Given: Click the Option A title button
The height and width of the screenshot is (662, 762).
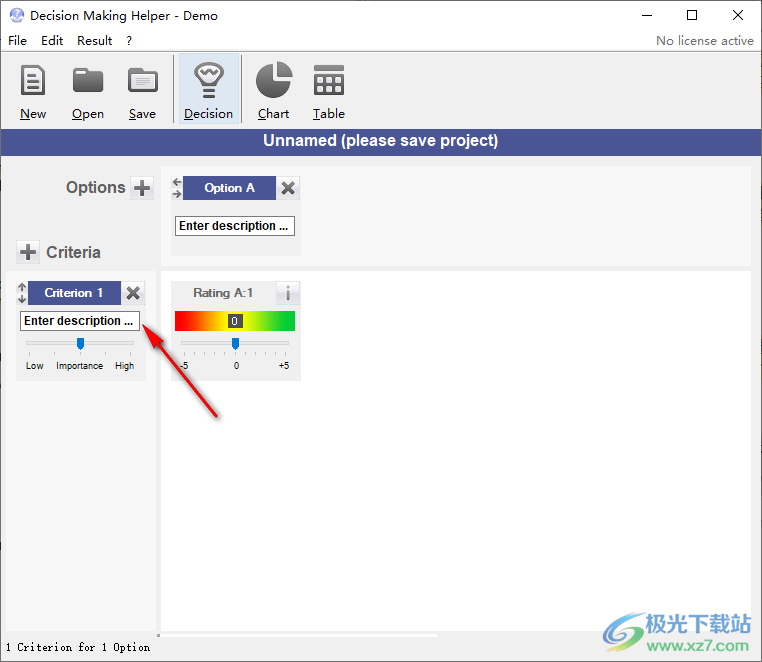Looking at the screenshot, I should pyautogui.click(x=229, y=188).
